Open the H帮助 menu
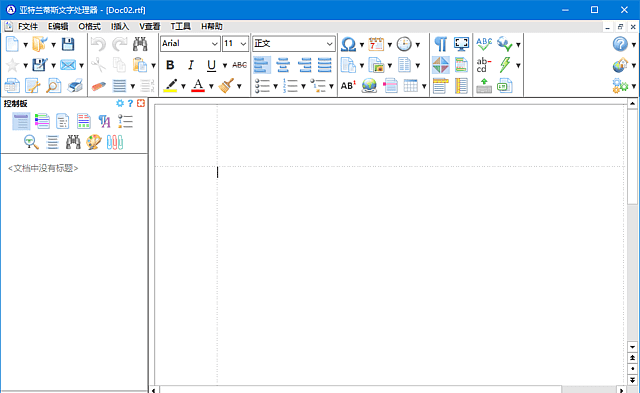The image size is (640, 393). point(211,27)
